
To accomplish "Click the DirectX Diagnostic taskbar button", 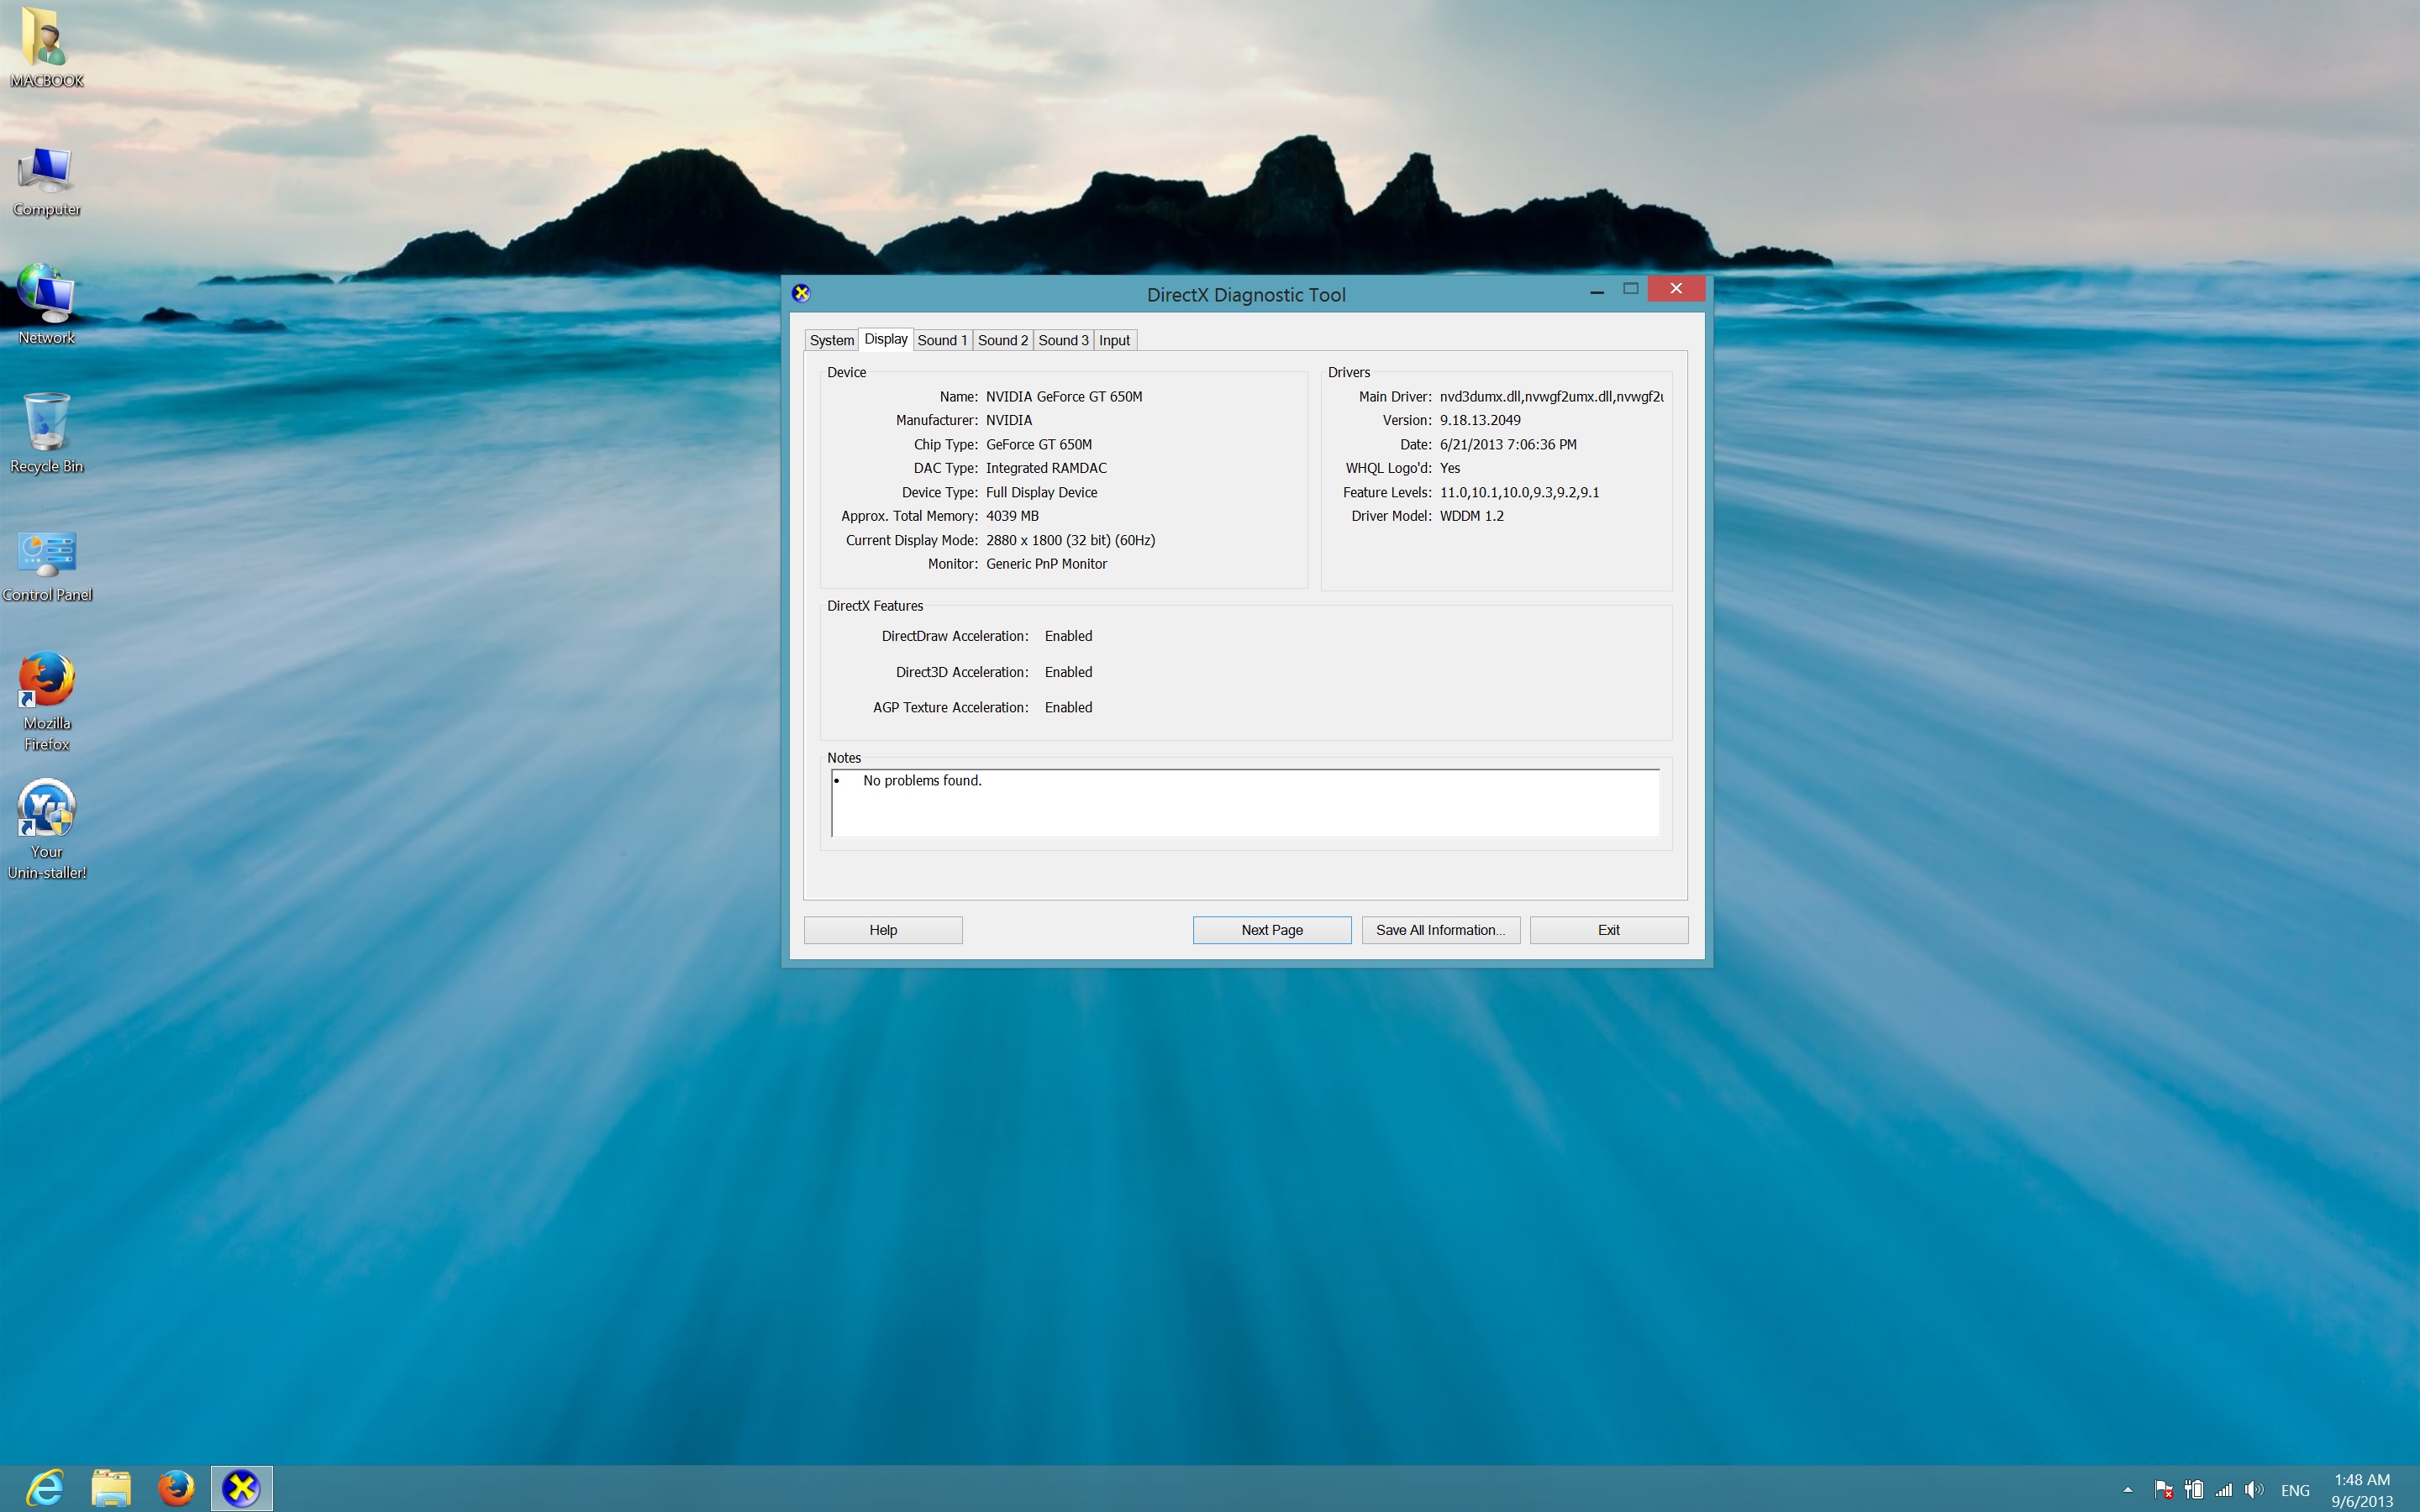I will [x=241, y=1488].
